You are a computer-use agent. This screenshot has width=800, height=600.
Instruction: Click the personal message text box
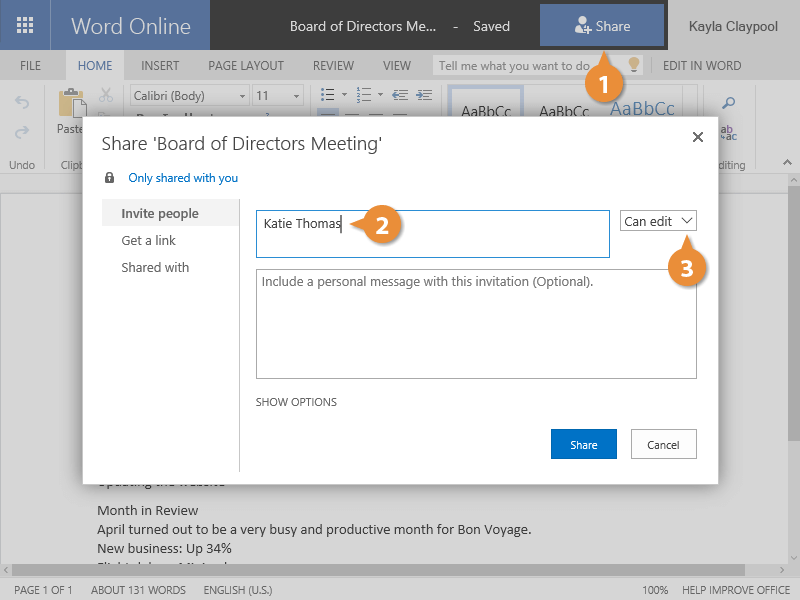click(476, 323)
